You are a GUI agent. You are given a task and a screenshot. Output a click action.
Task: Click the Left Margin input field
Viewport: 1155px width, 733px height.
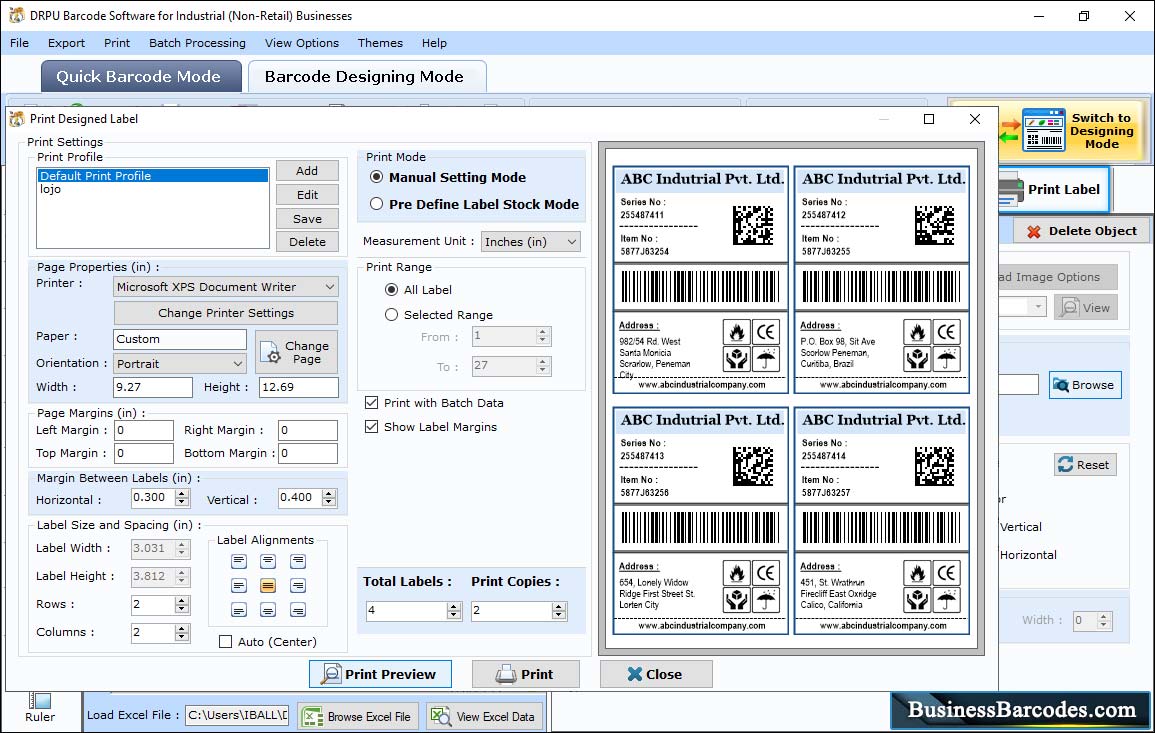click(144, 431)
